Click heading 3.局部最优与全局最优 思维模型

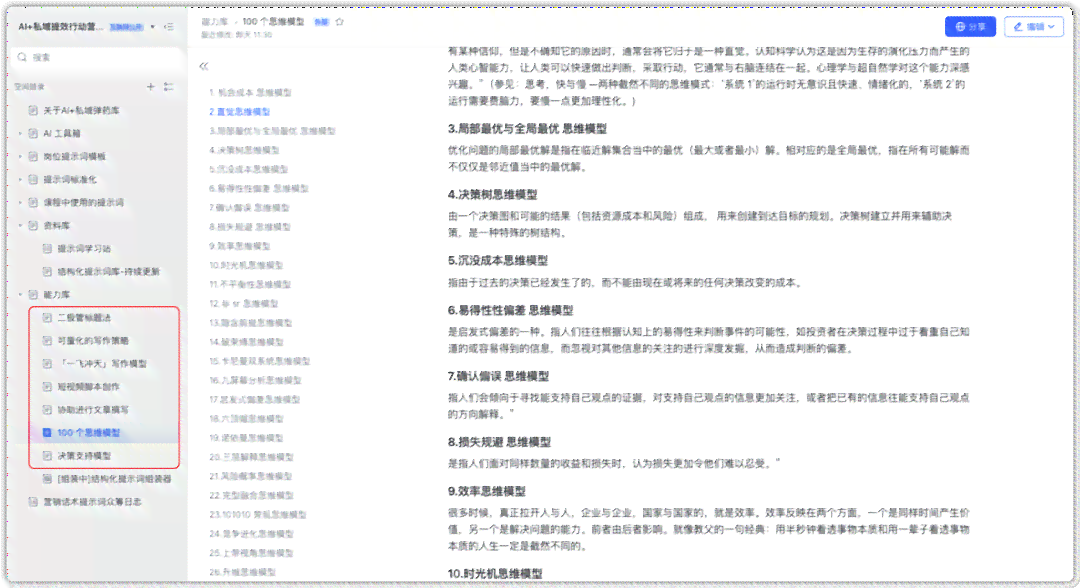(527, 129)
